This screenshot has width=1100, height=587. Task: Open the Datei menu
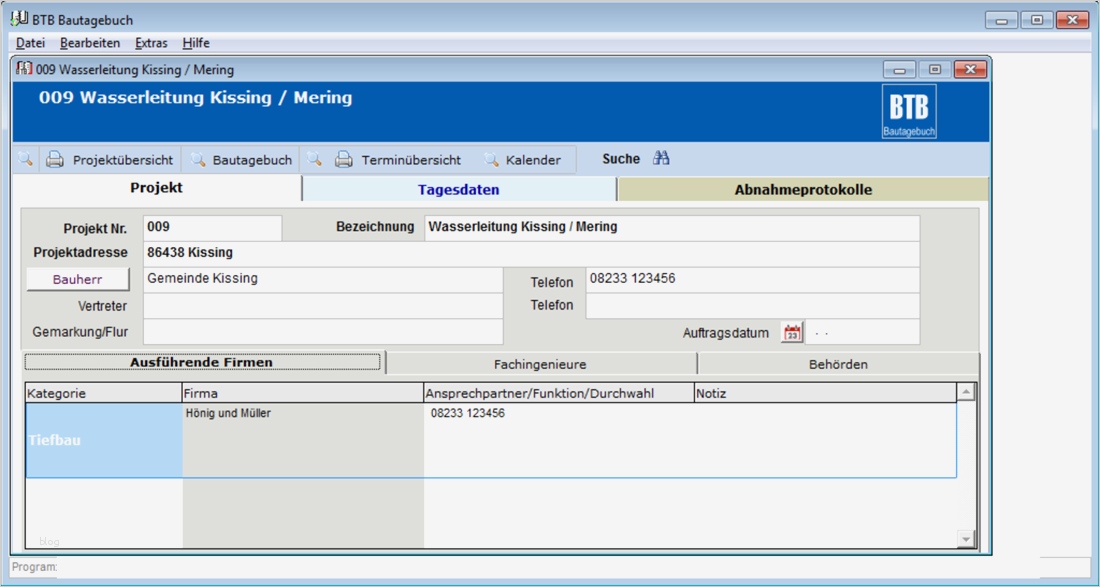click(x=31, y=43)
